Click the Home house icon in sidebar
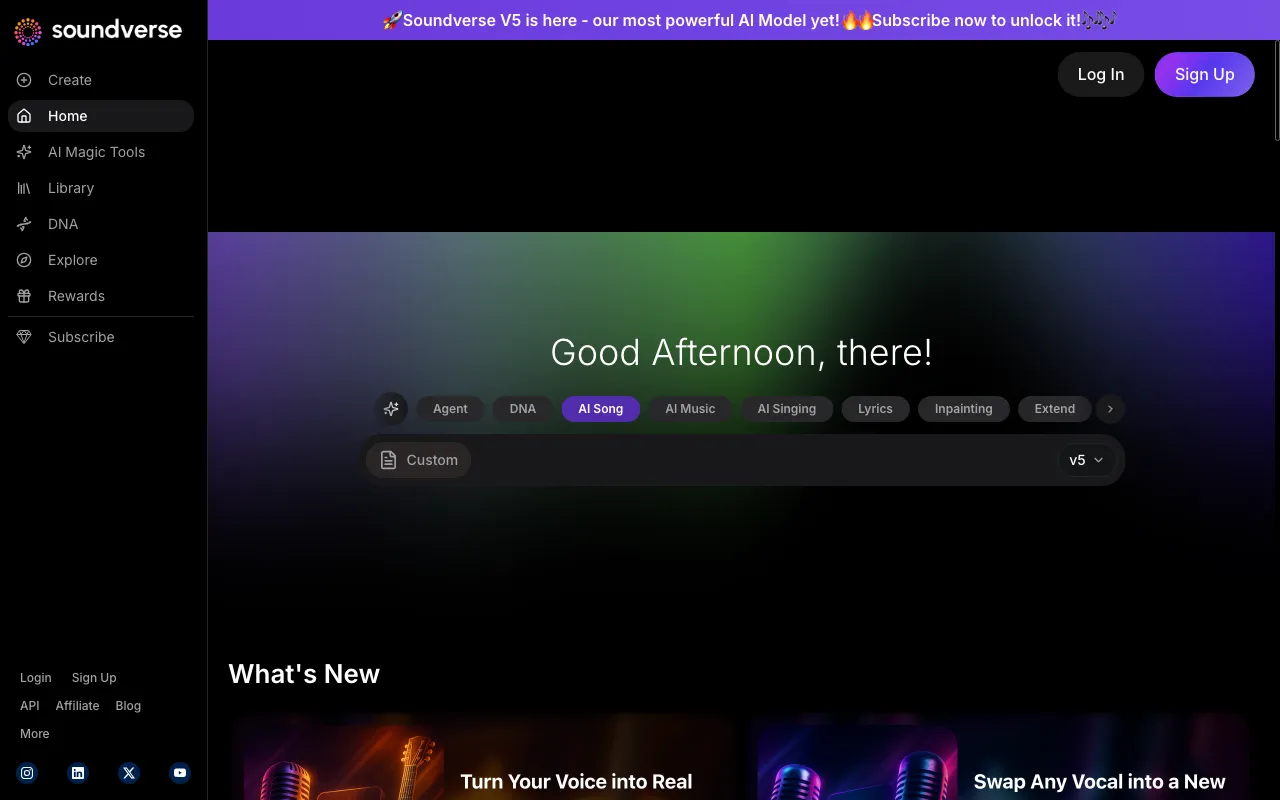This screenshot has width=1280, height=800. point(24,116)
